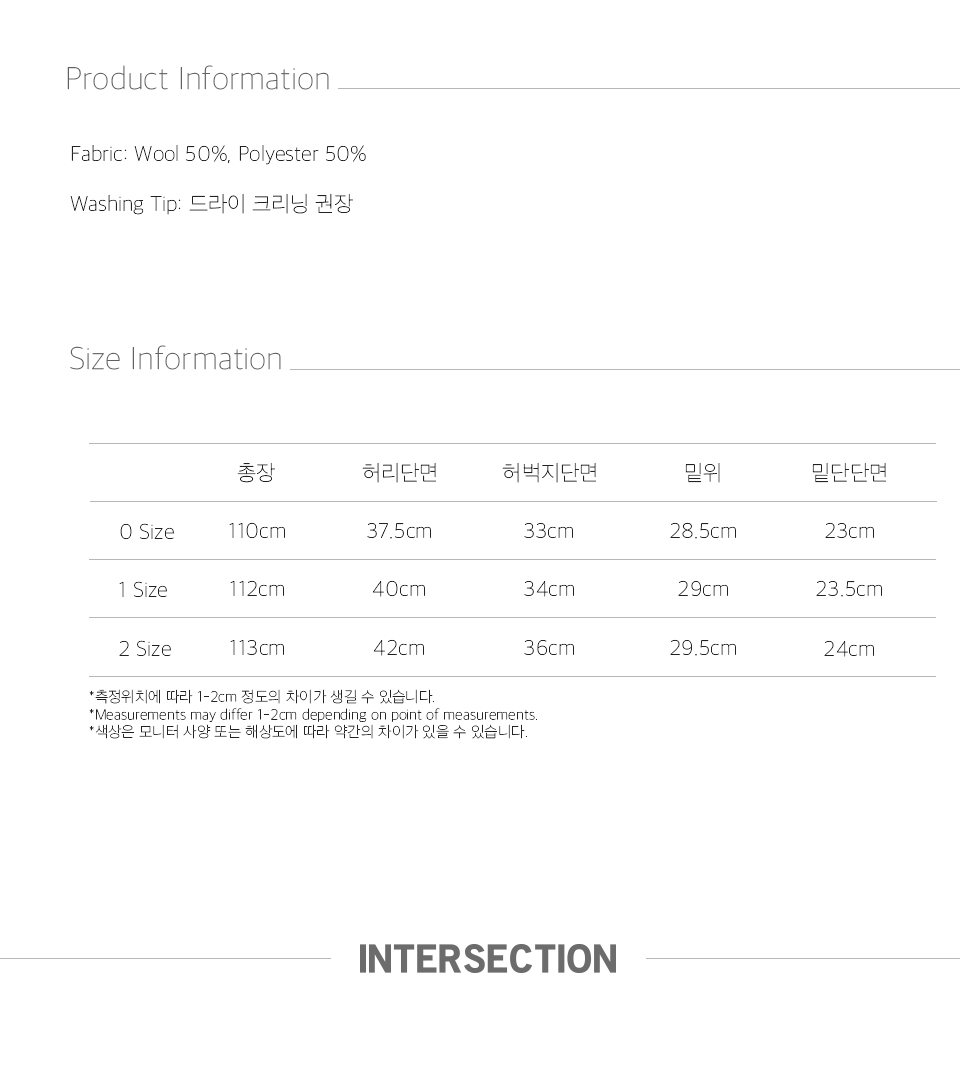Click the 113cm total length cell
The image size is (960, 1080).
pos(257,648)
